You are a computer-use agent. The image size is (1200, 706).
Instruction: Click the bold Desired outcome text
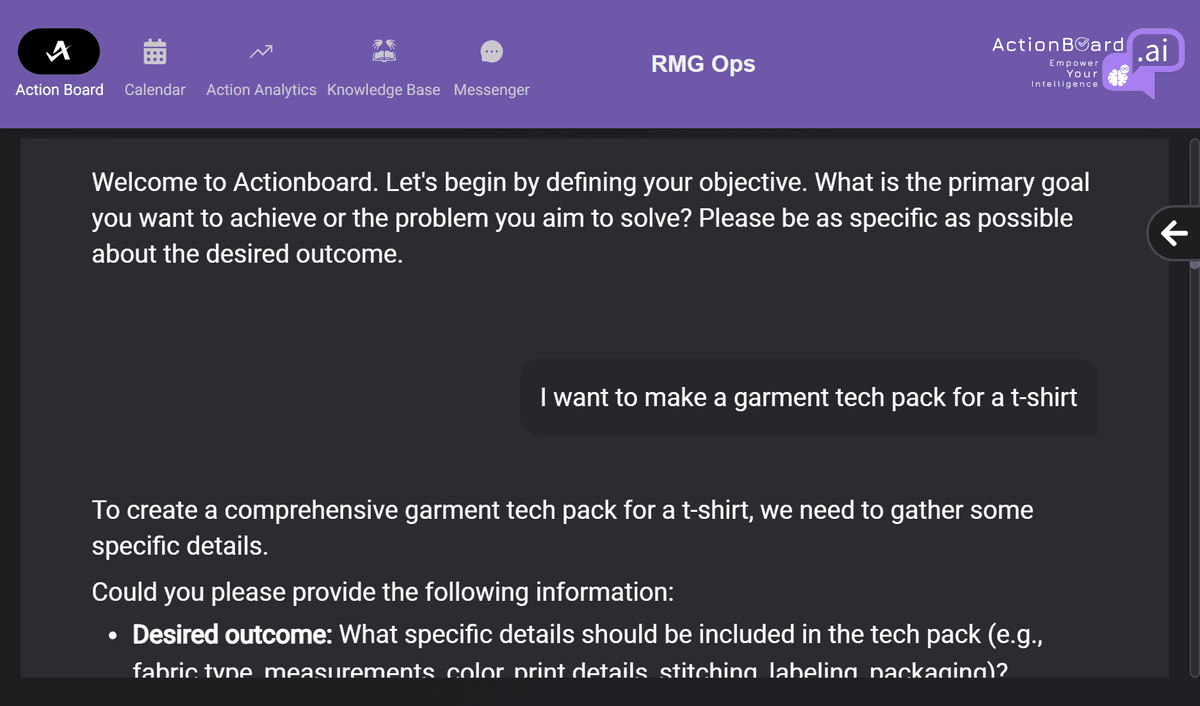click(232, 635)
